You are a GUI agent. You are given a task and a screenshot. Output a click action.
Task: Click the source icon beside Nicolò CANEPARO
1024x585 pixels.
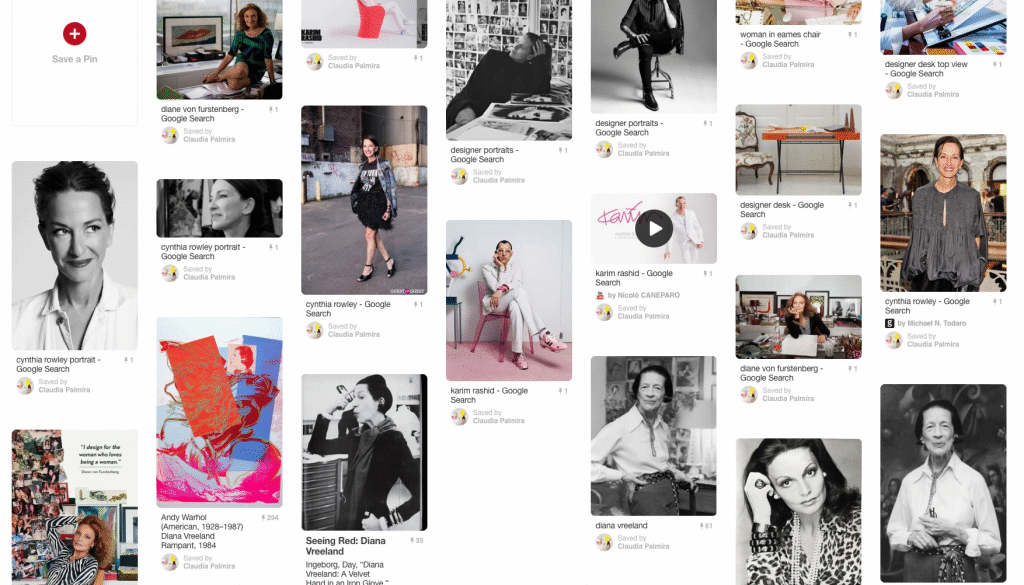point(600,295)
